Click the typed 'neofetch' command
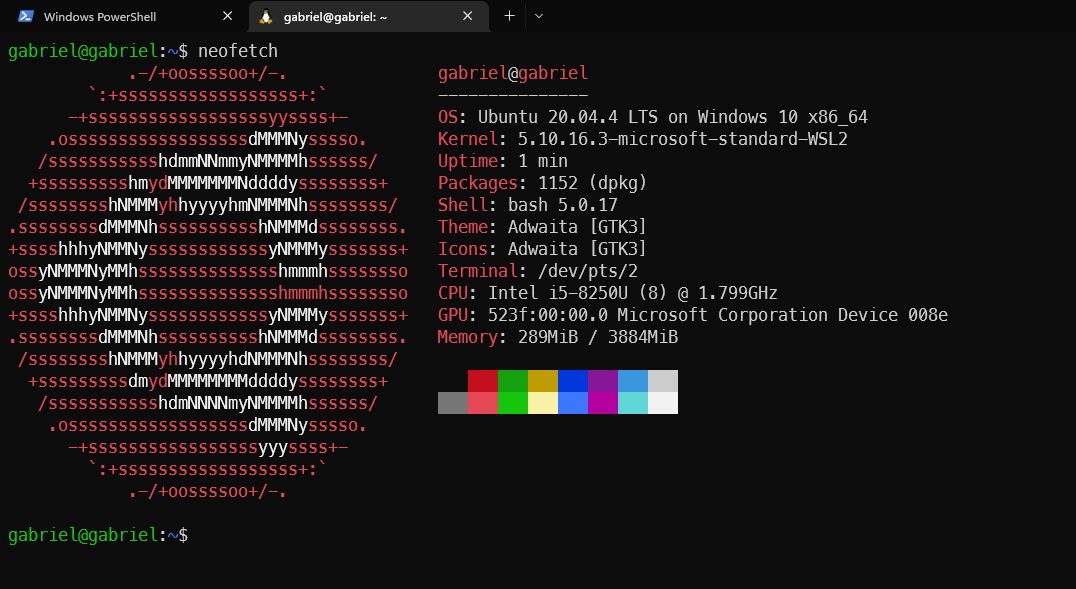The height and width of the screenshot is (589, 1076). point(238,51)
